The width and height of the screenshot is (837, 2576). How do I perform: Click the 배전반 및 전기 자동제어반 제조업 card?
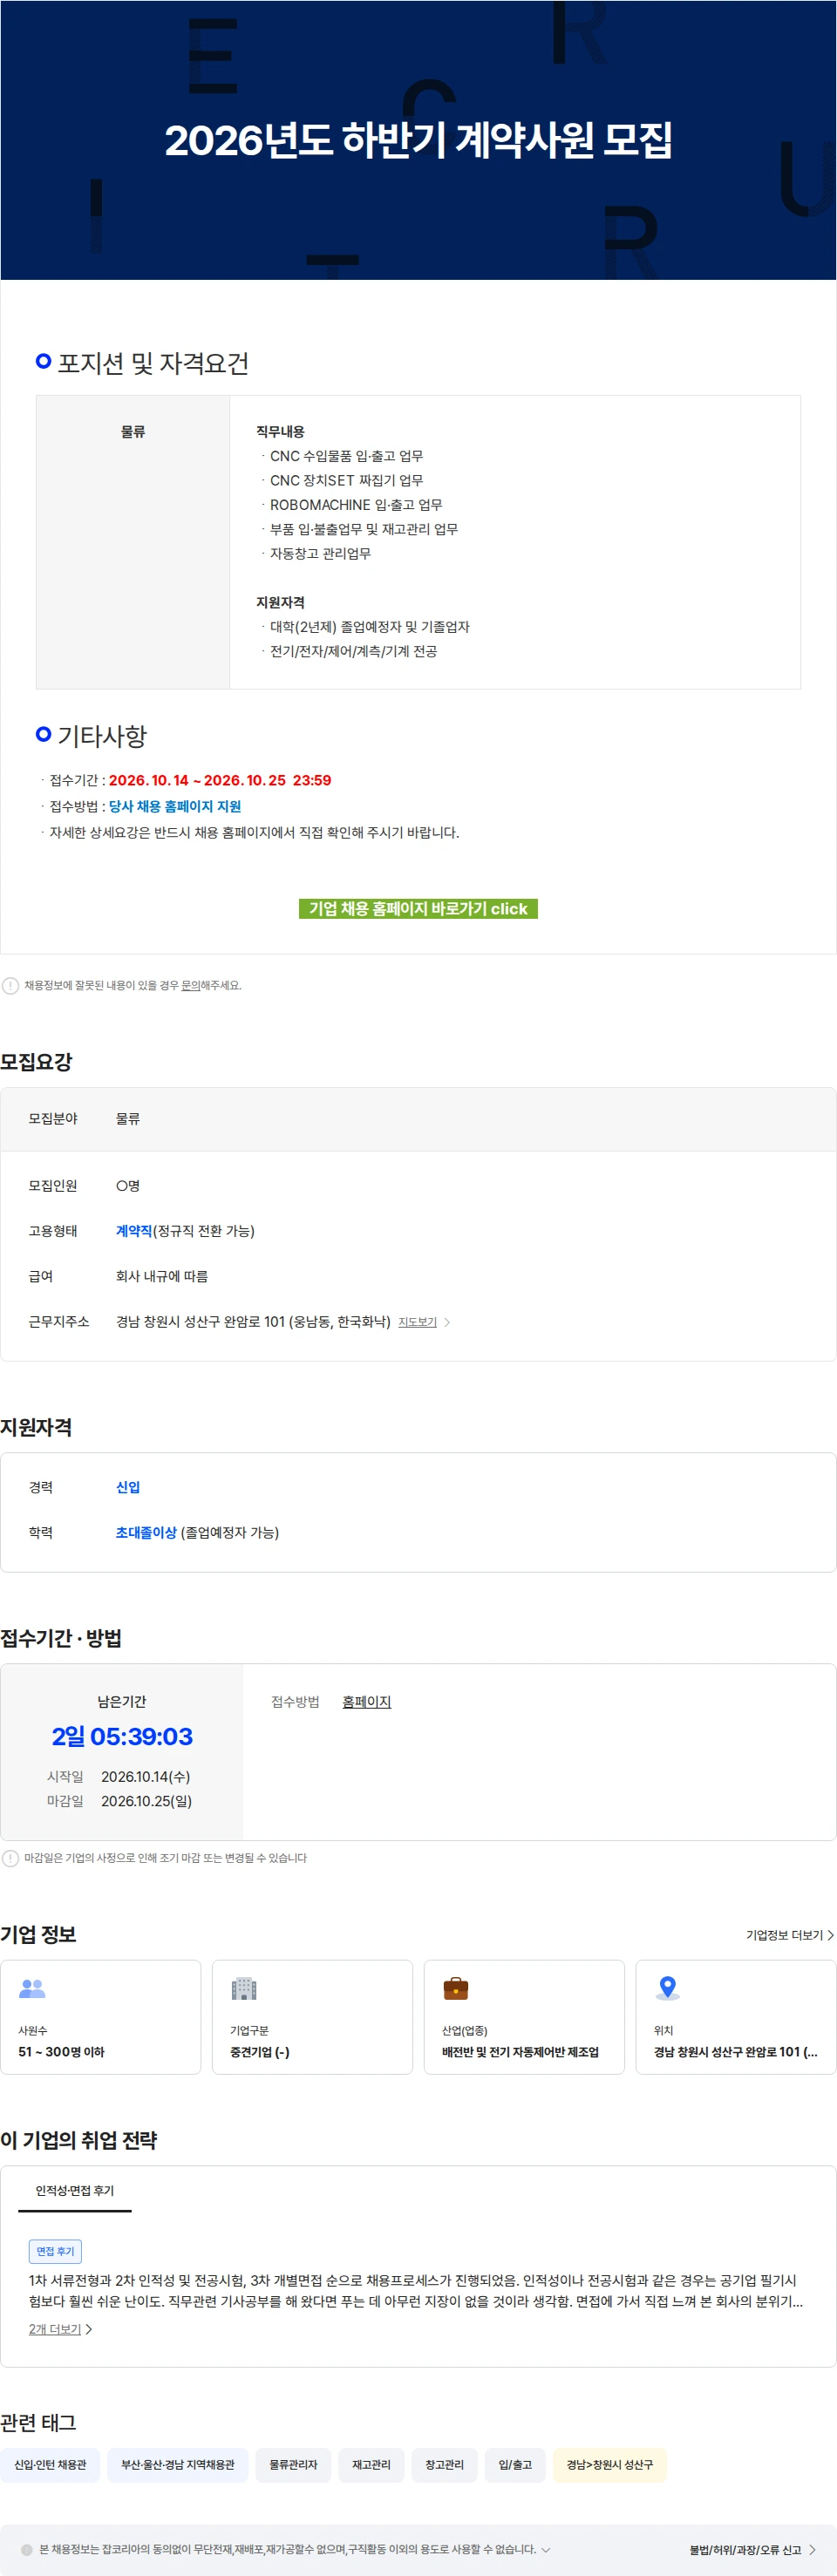[x=524, y=2017]
